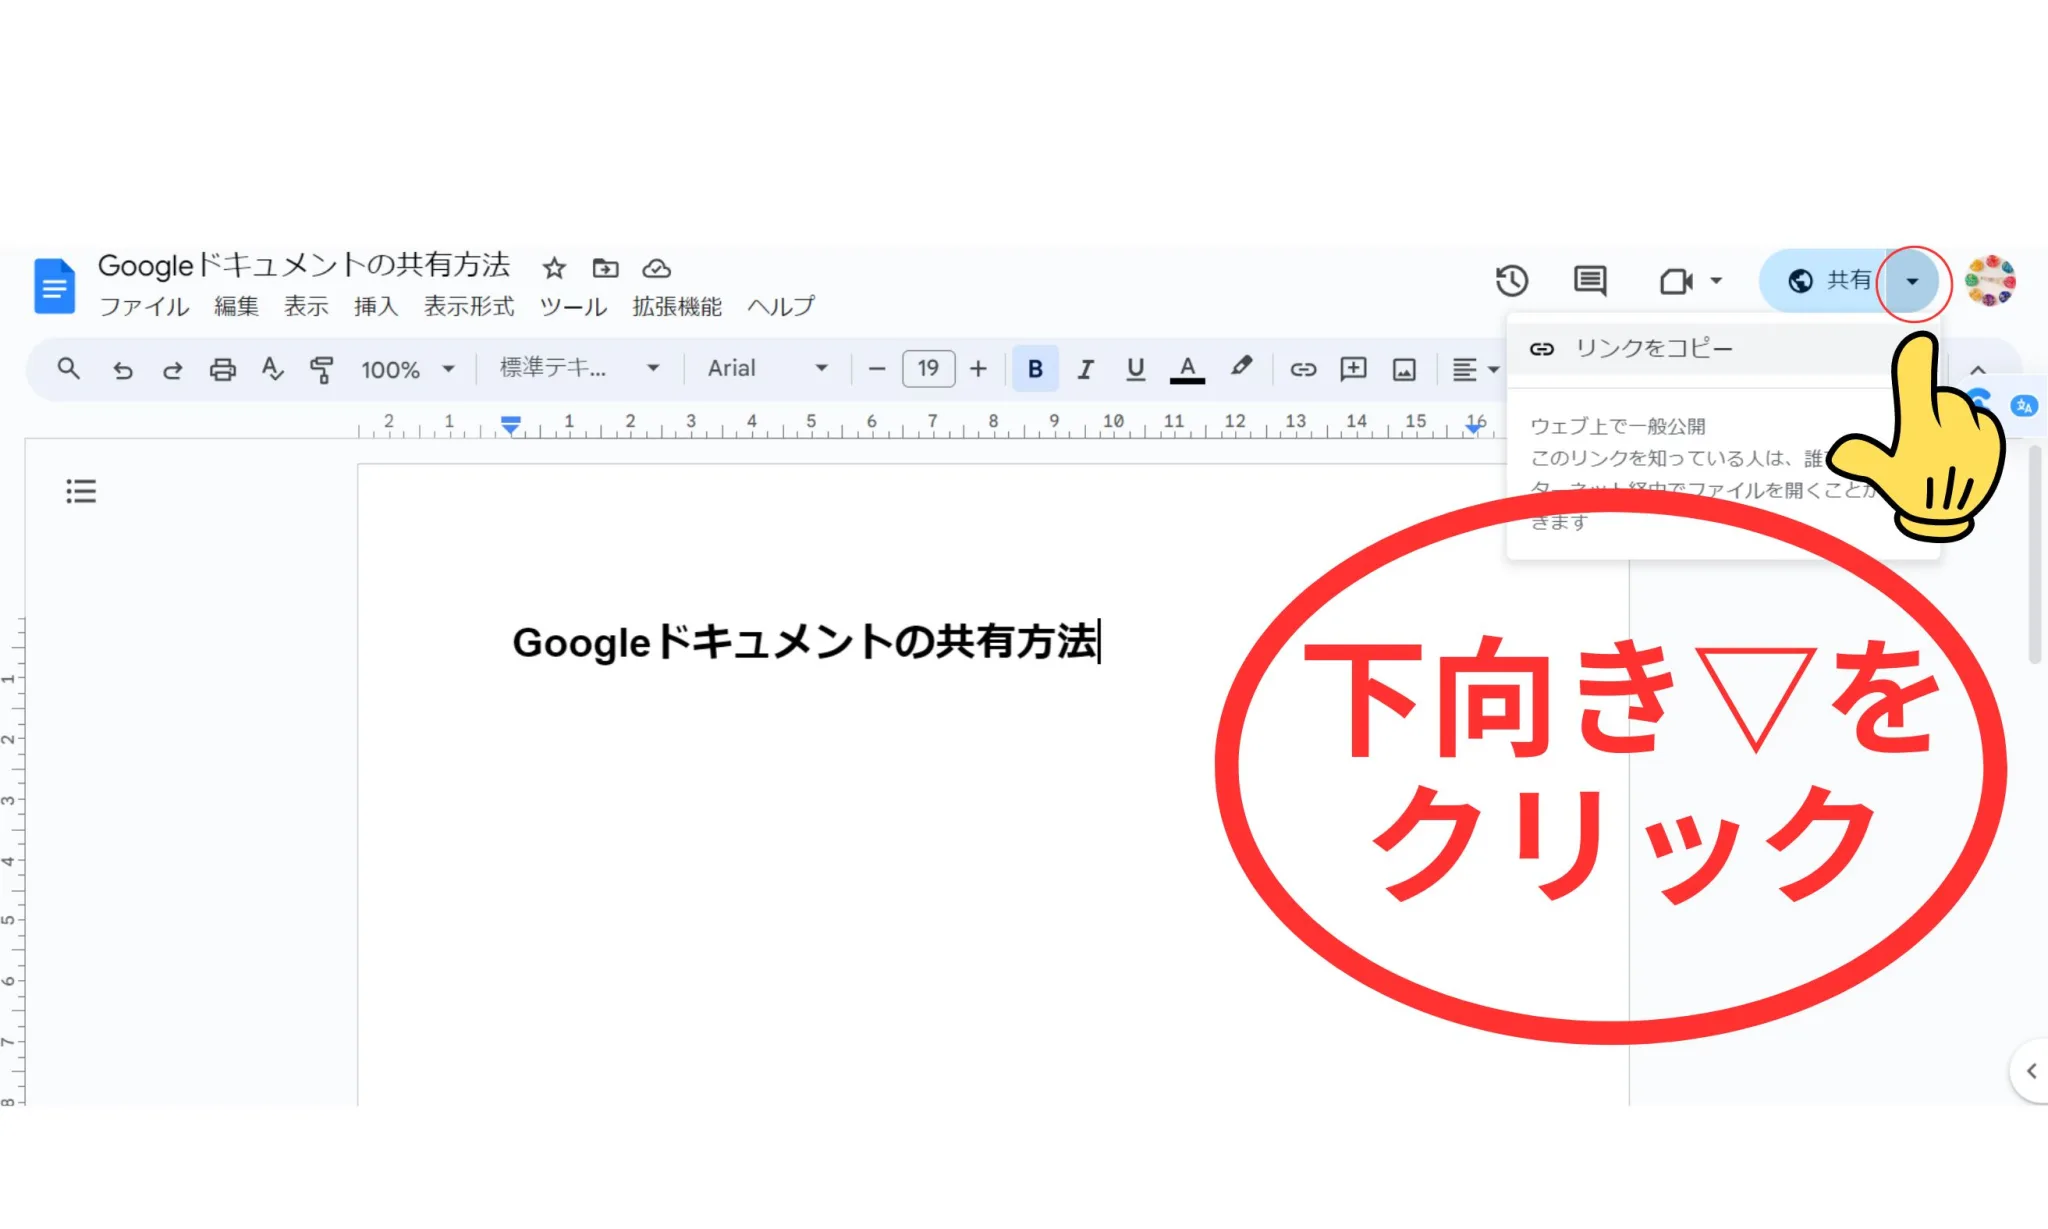The image size is (2048, 1229).
Task: Start a Meet video call icon
Action: 1676,281
